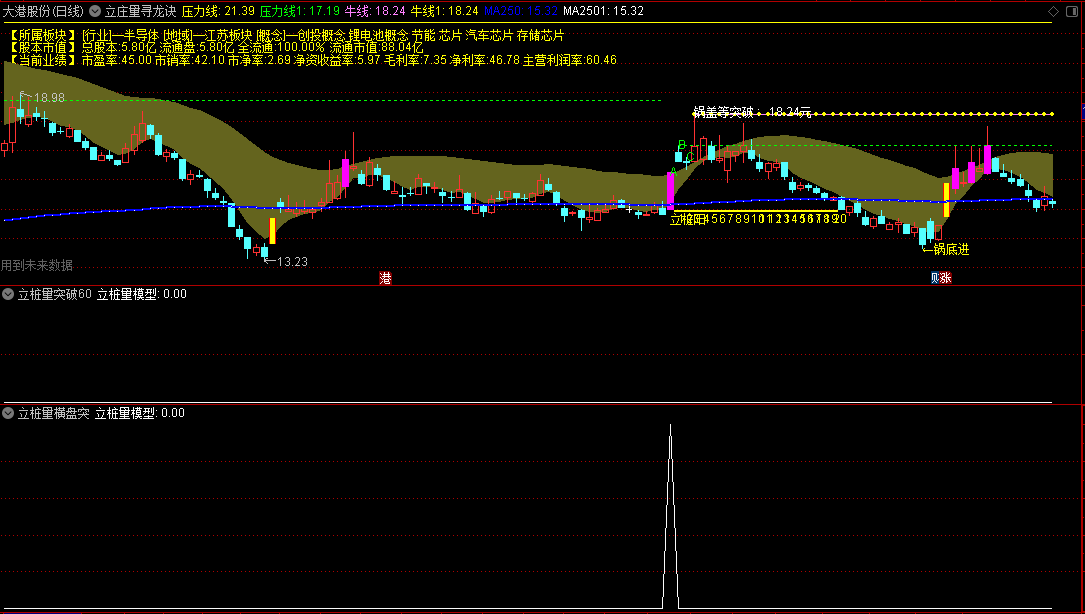This screenshot has height=614, width=1085.
Task: Click the white MA2501: 15.32 value
Action: pos(603,11)
